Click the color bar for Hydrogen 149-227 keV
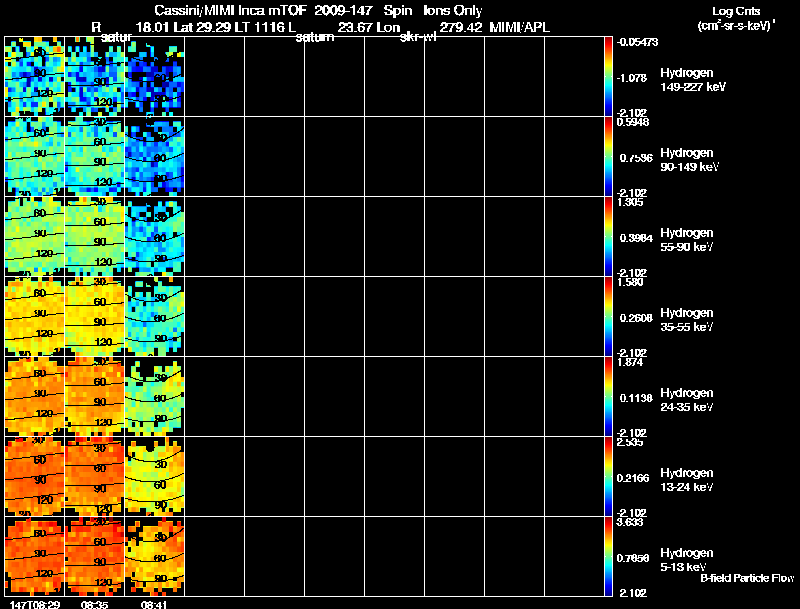This screenshot has height=609, width=800. tap(609, 77)
